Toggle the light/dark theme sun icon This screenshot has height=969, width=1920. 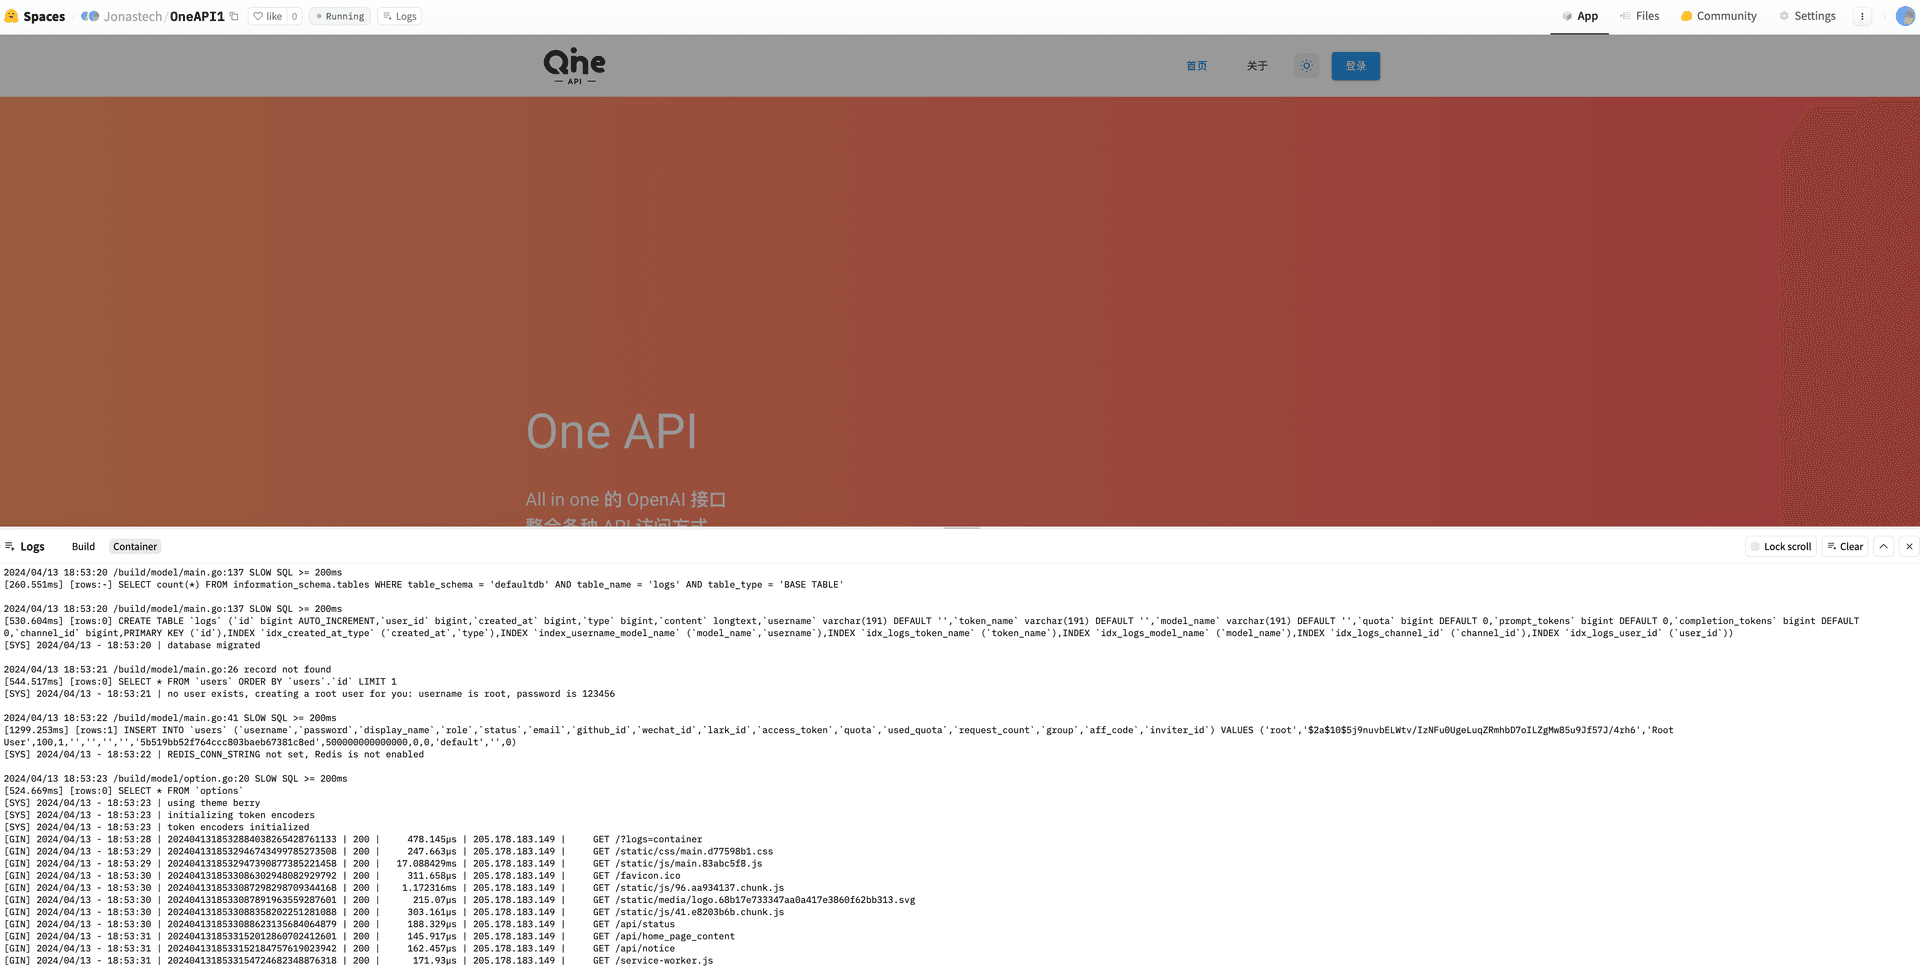[1306, 66]
